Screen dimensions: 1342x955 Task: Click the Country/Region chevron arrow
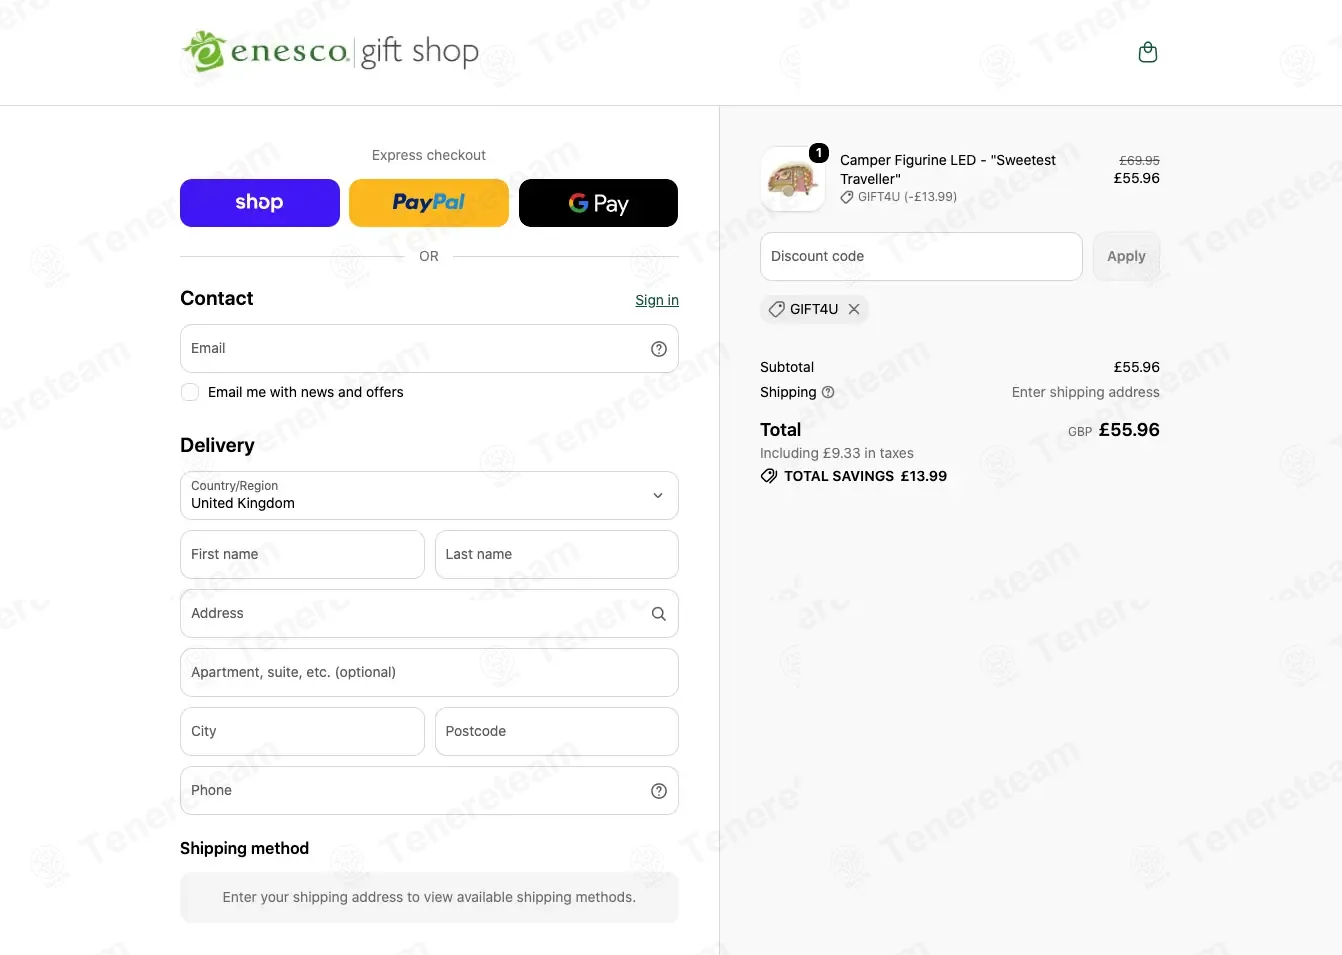coord(658,496)
